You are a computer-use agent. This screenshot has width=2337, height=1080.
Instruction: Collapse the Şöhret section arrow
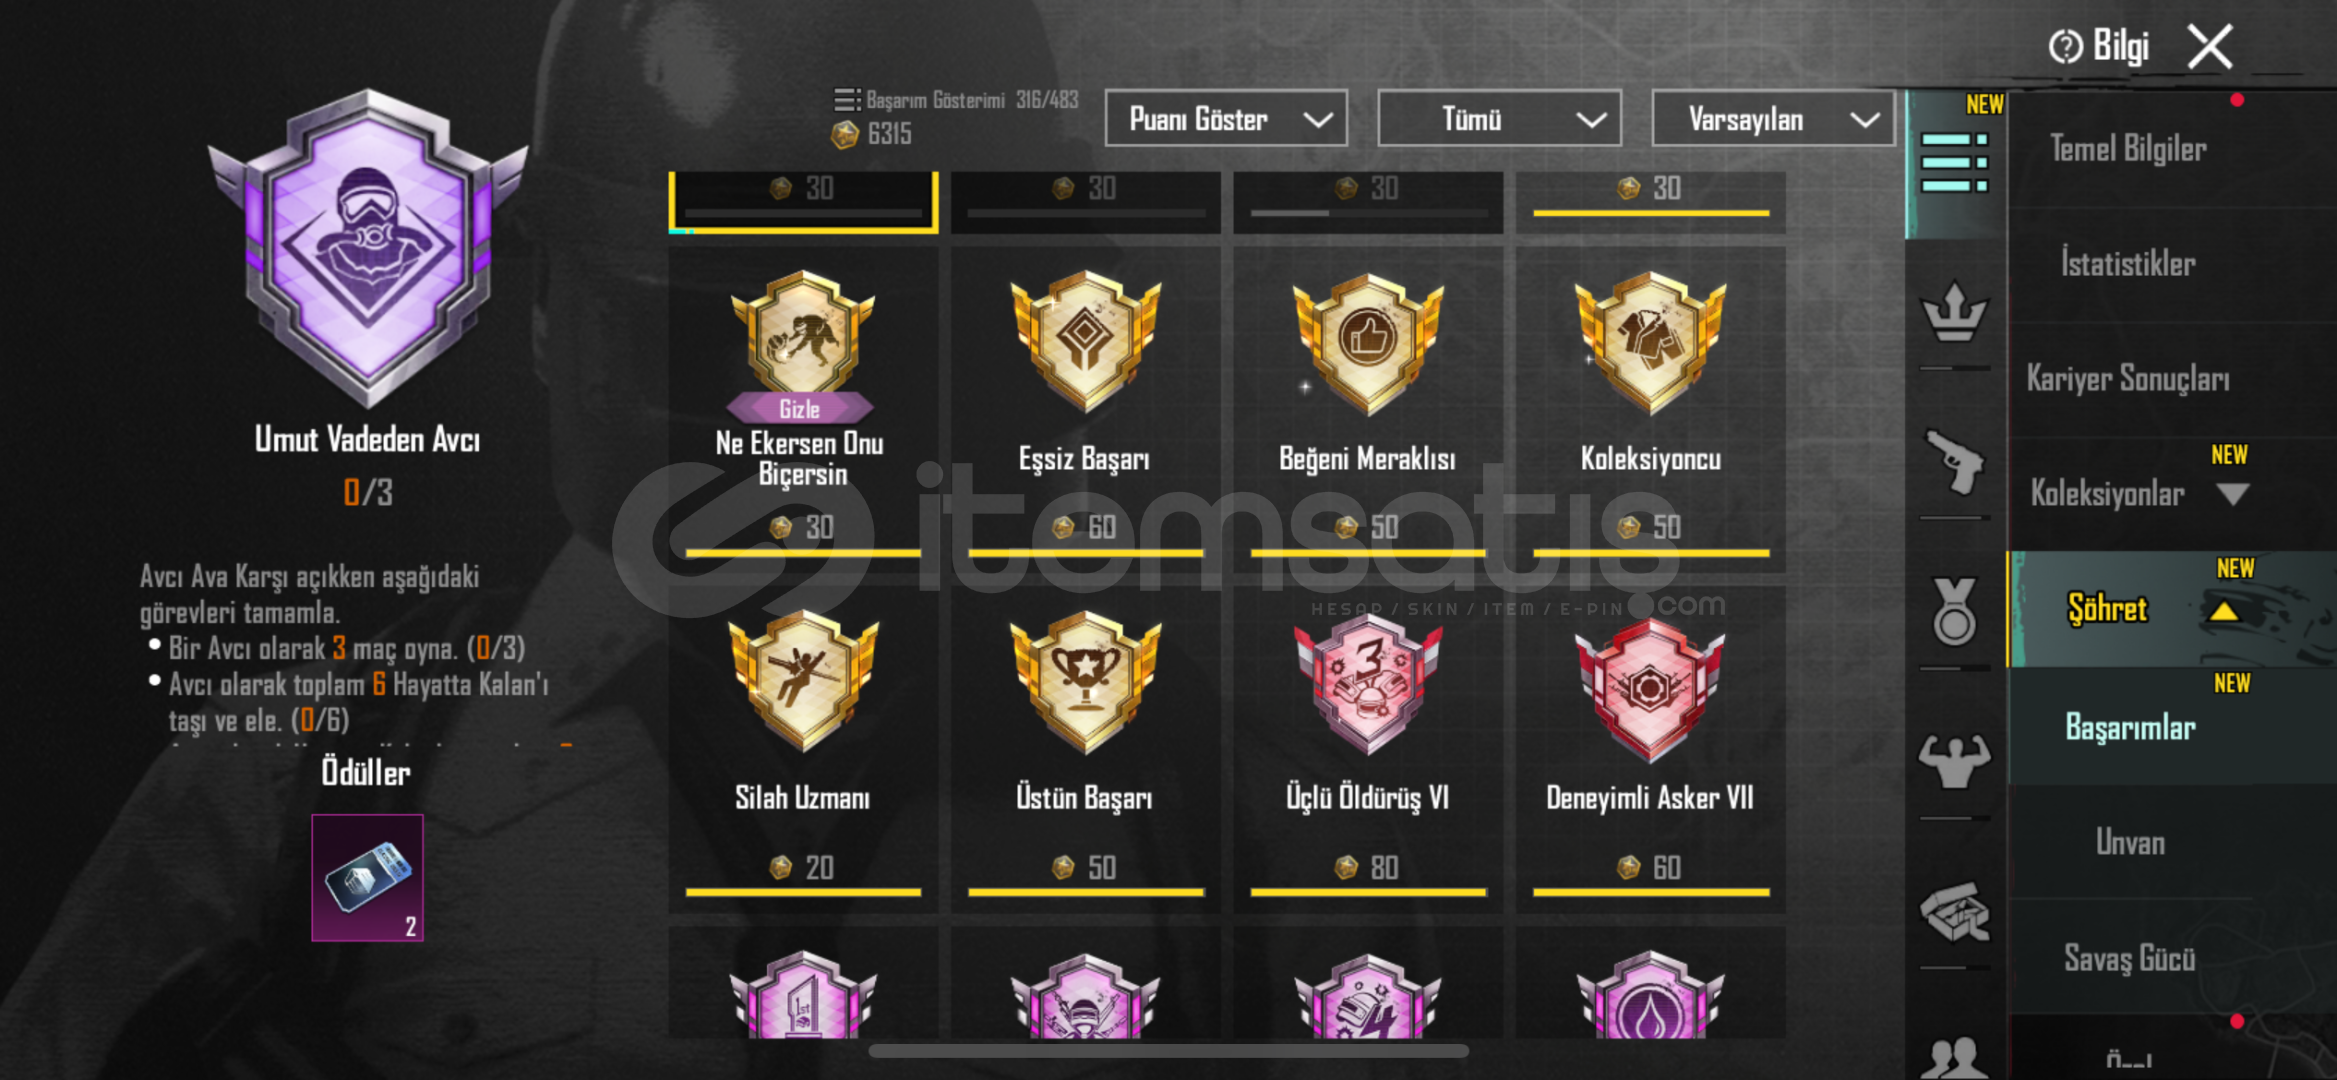[x=2223, y=611]
